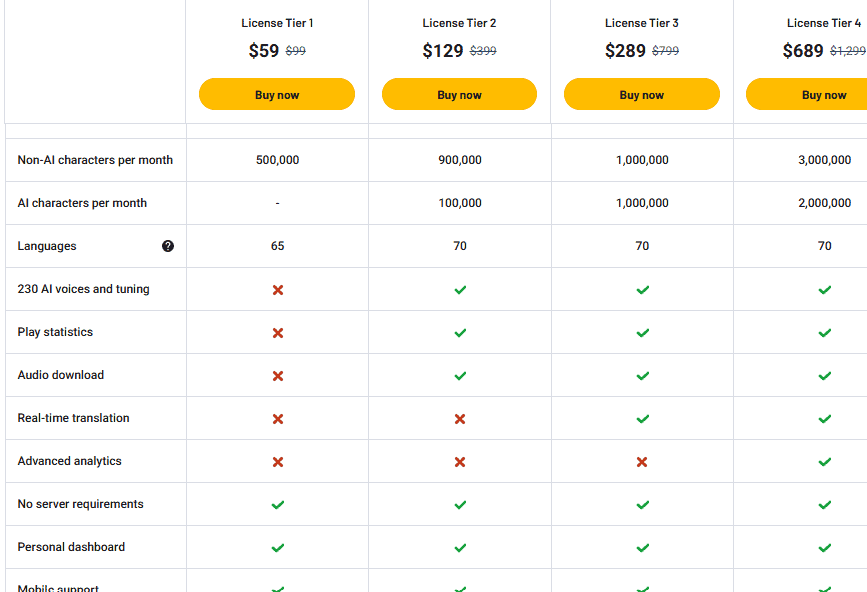Click the red cross for Advanced analytics Tier 3
867x592 pixels.
[x=641, y=461]
